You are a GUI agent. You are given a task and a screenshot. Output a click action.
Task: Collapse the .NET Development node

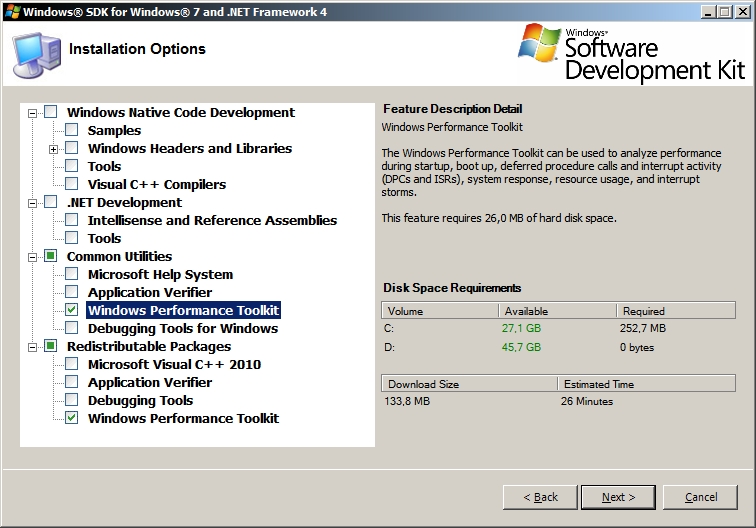tap(32, 203)
